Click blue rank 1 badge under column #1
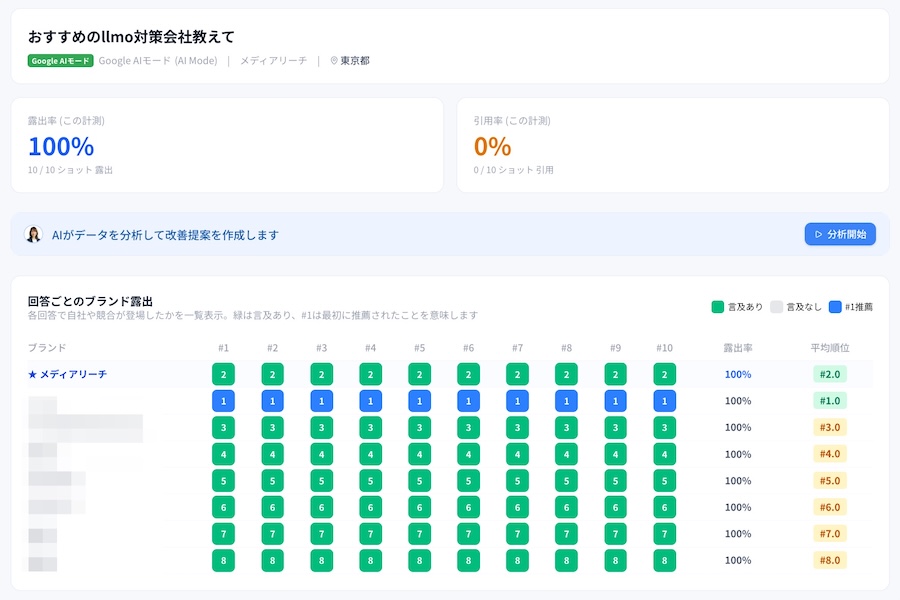Screen dimensions: 900x600 click(223, 401)
